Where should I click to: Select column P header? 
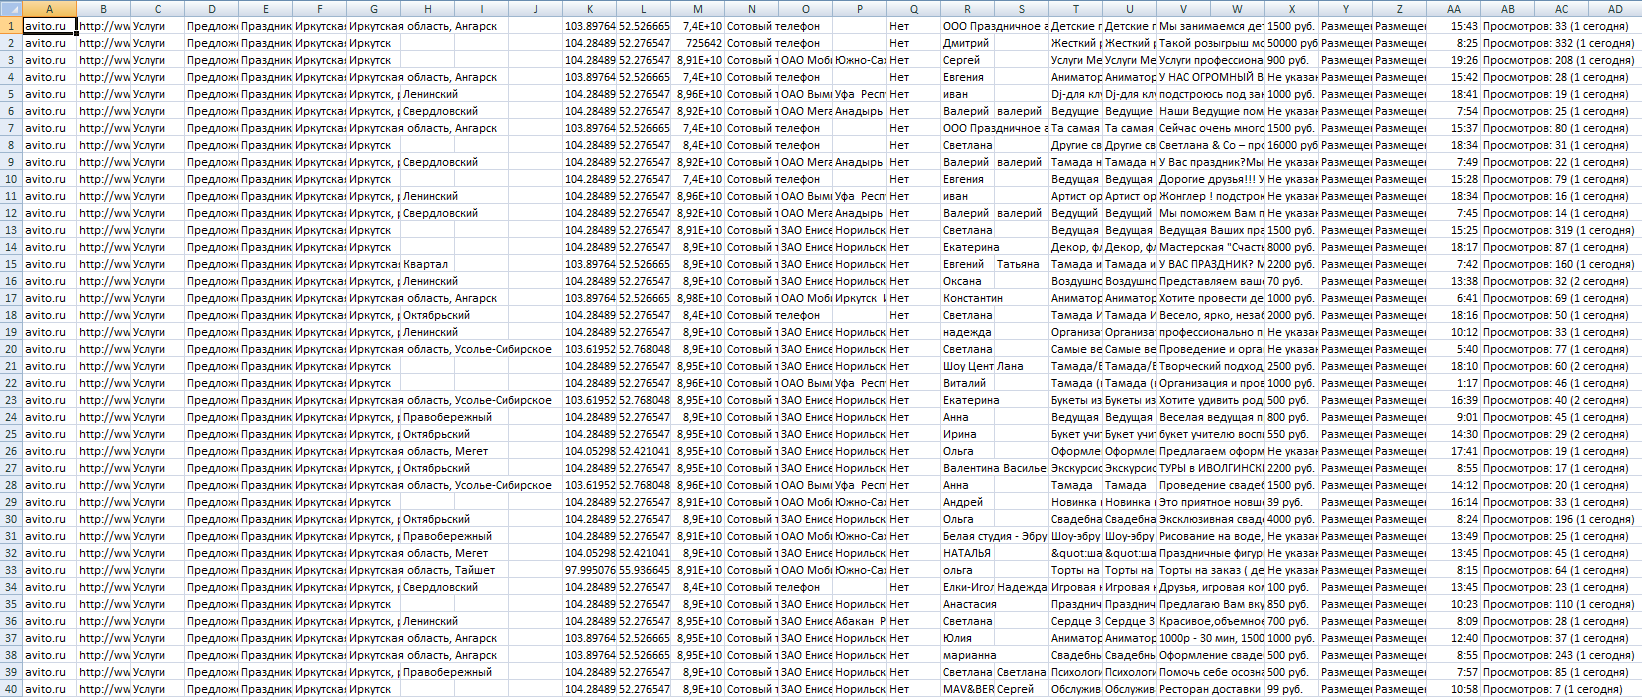coord(859,9)
